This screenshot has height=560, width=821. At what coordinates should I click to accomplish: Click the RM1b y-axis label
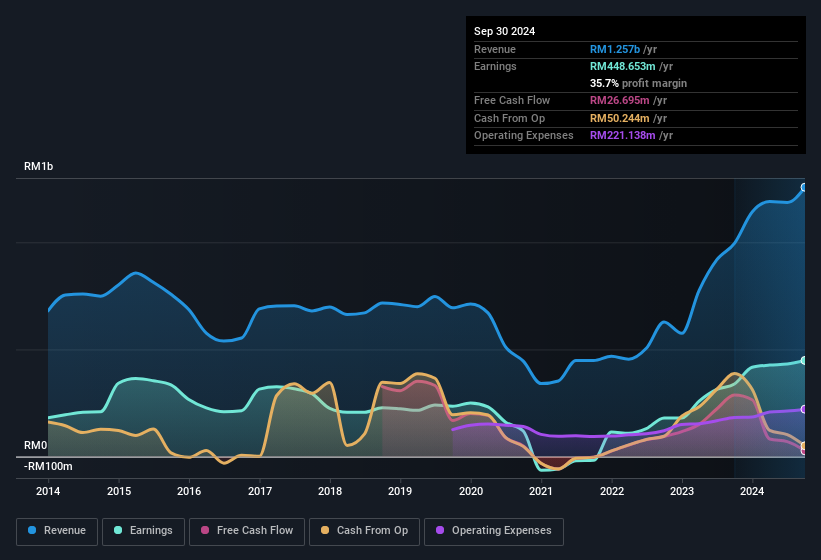click(38, 166)
